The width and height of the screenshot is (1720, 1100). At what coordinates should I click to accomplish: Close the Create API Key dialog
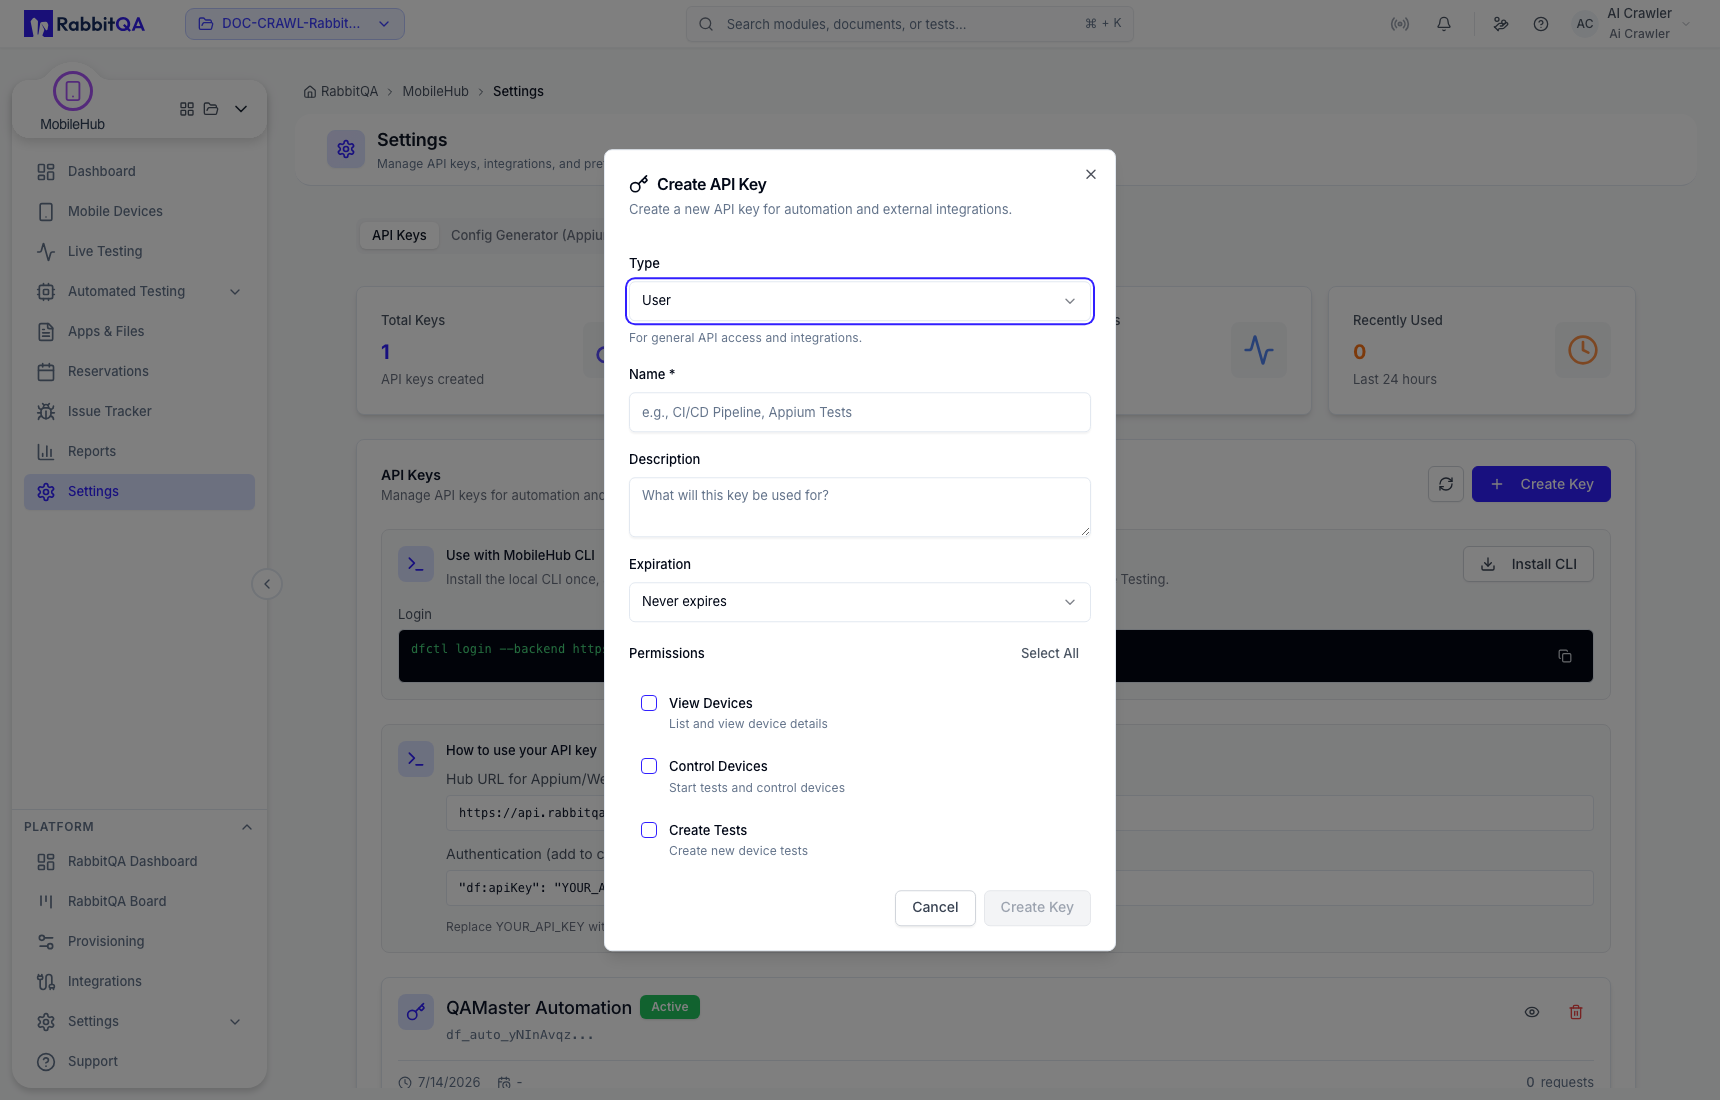point(1091,174)
